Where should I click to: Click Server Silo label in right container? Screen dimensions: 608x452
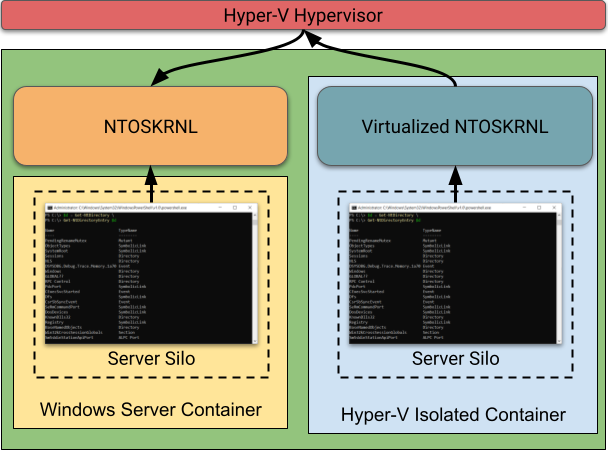[456, 358]
